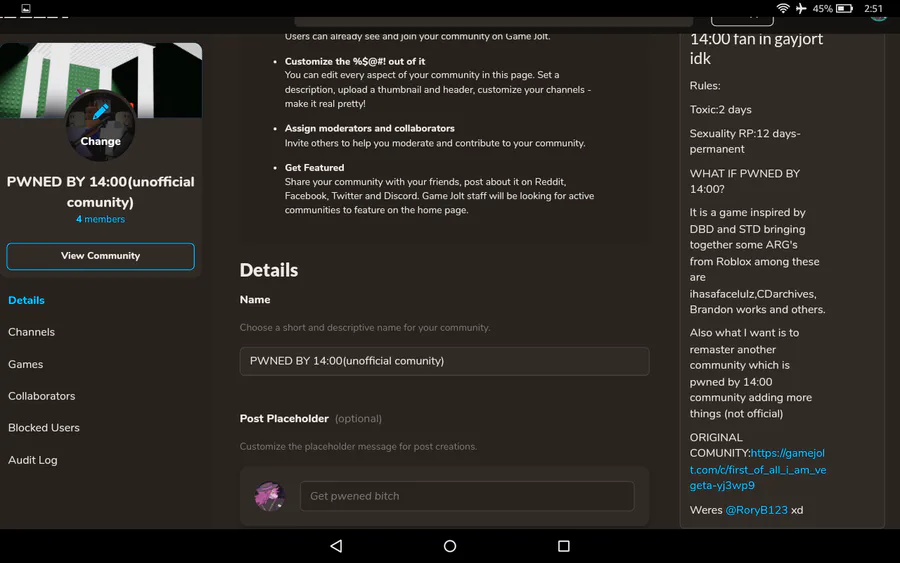The width and height of the screenshot is (900, 563).
Task: Click the View Community button
Action: tap(100, 256)
